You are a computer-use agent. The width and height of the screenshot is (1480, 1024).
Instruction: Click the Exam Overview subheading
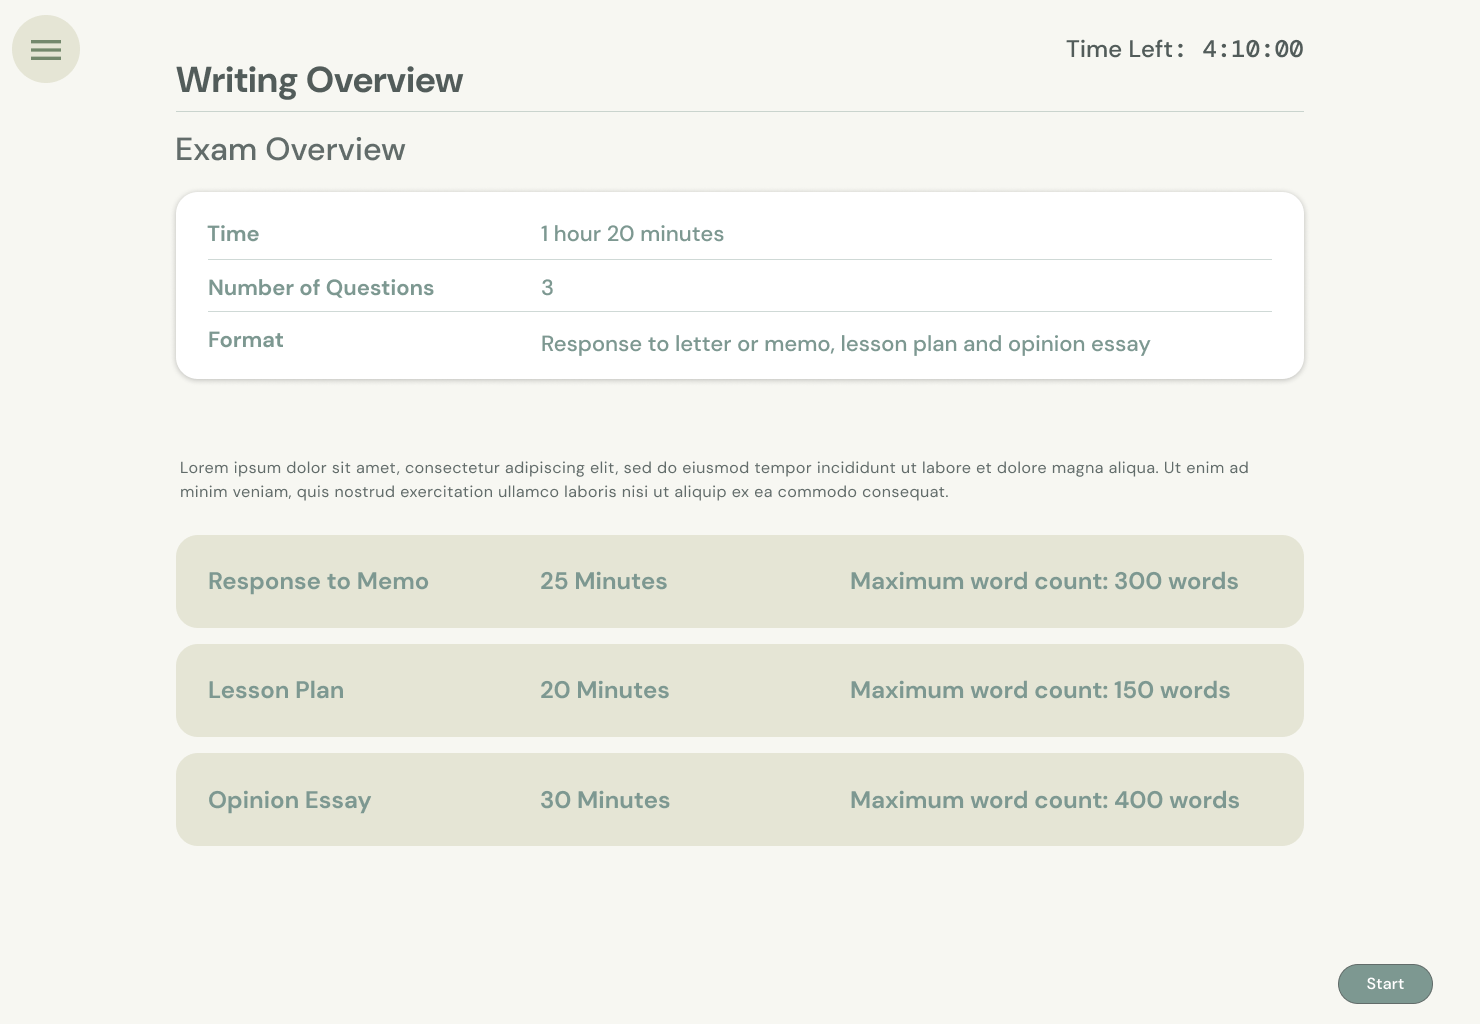coord(290,149)
